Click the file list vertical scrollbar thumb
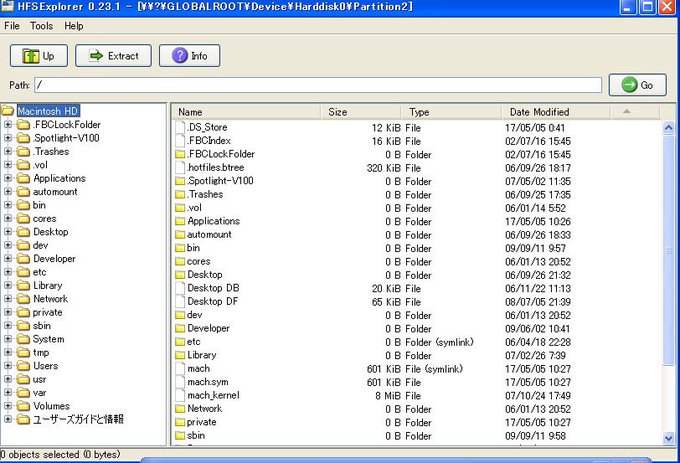680x463 pixels. (669, 251)
